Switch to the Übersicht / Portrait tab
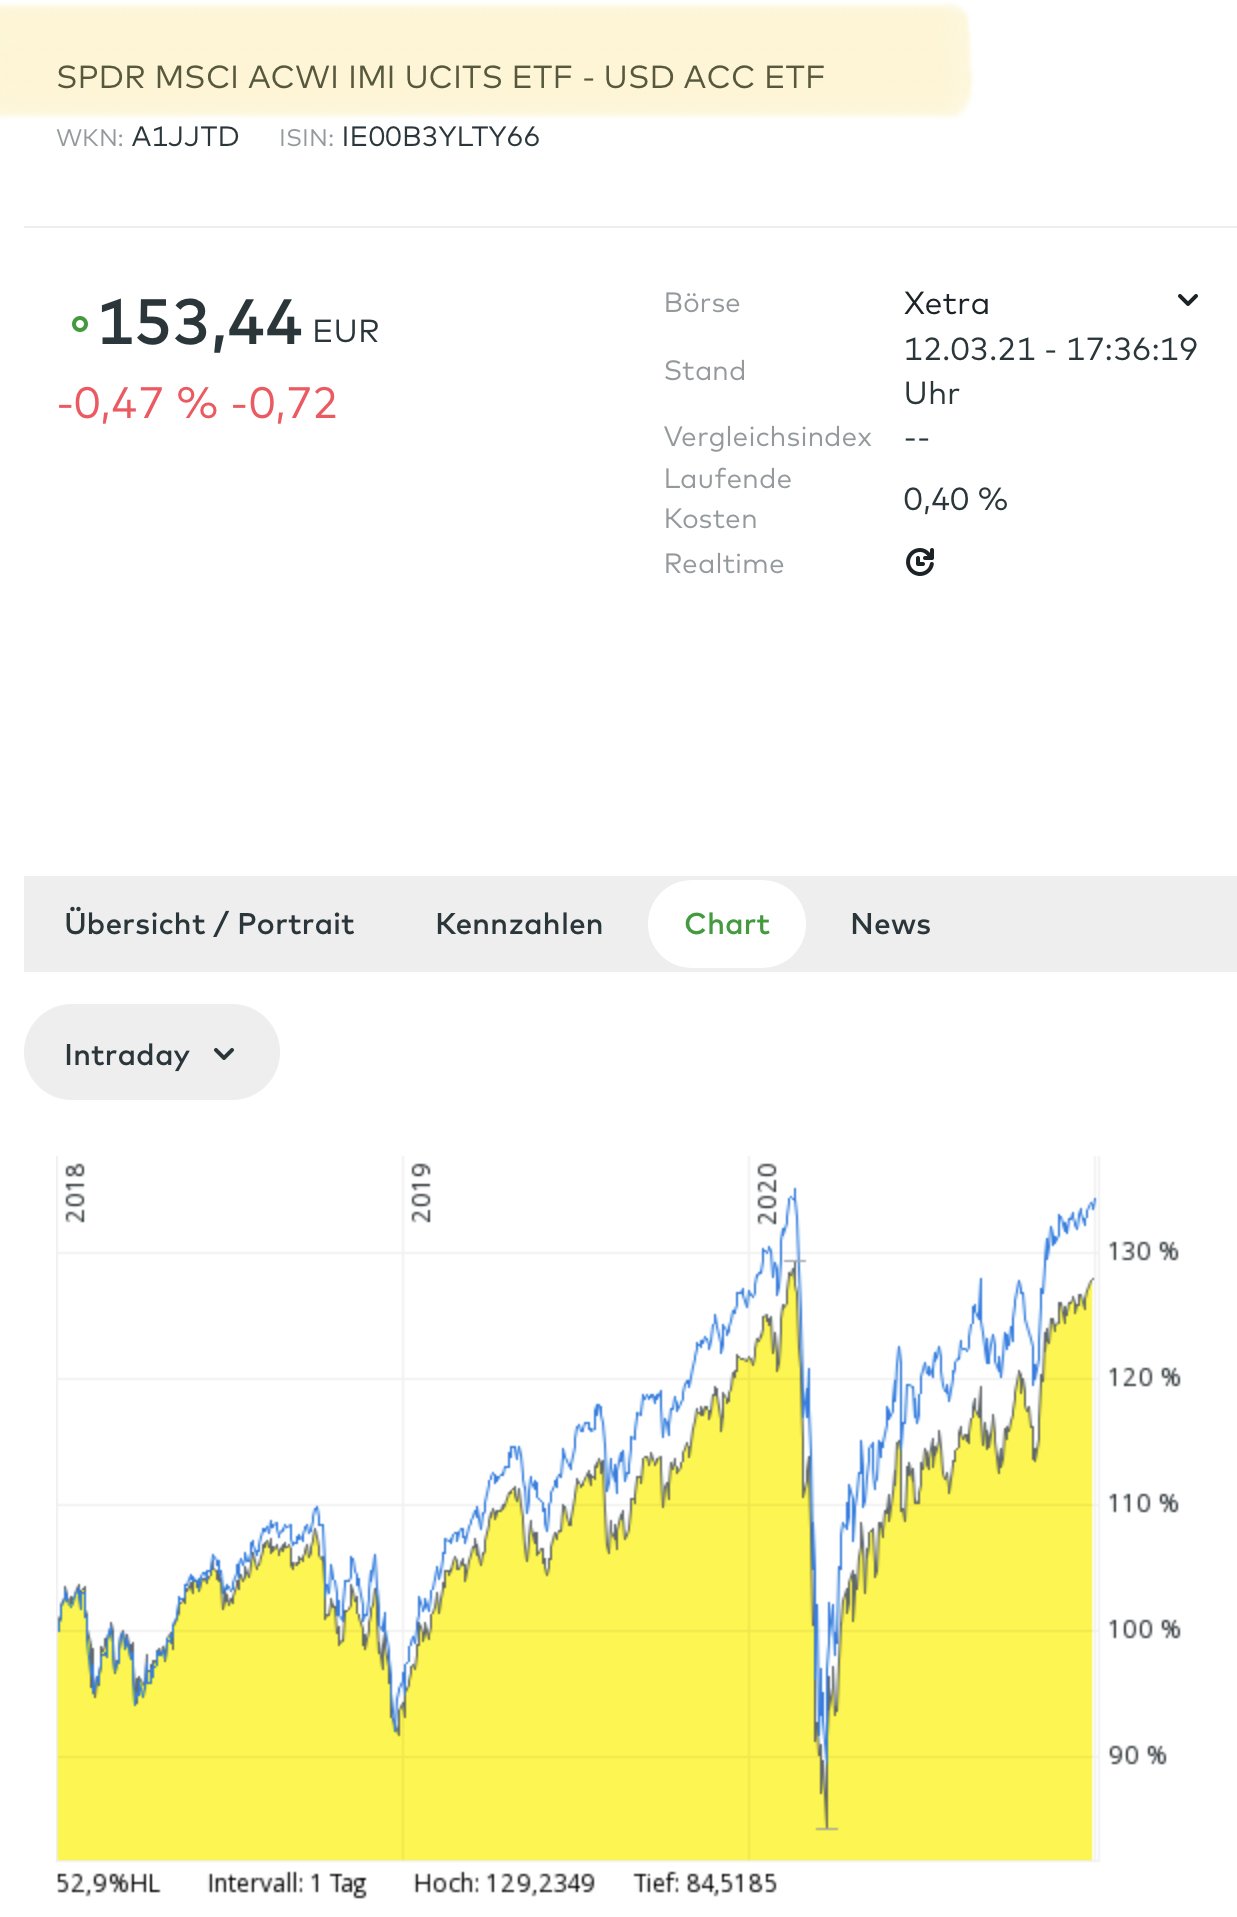 click(x=209, y=924)
